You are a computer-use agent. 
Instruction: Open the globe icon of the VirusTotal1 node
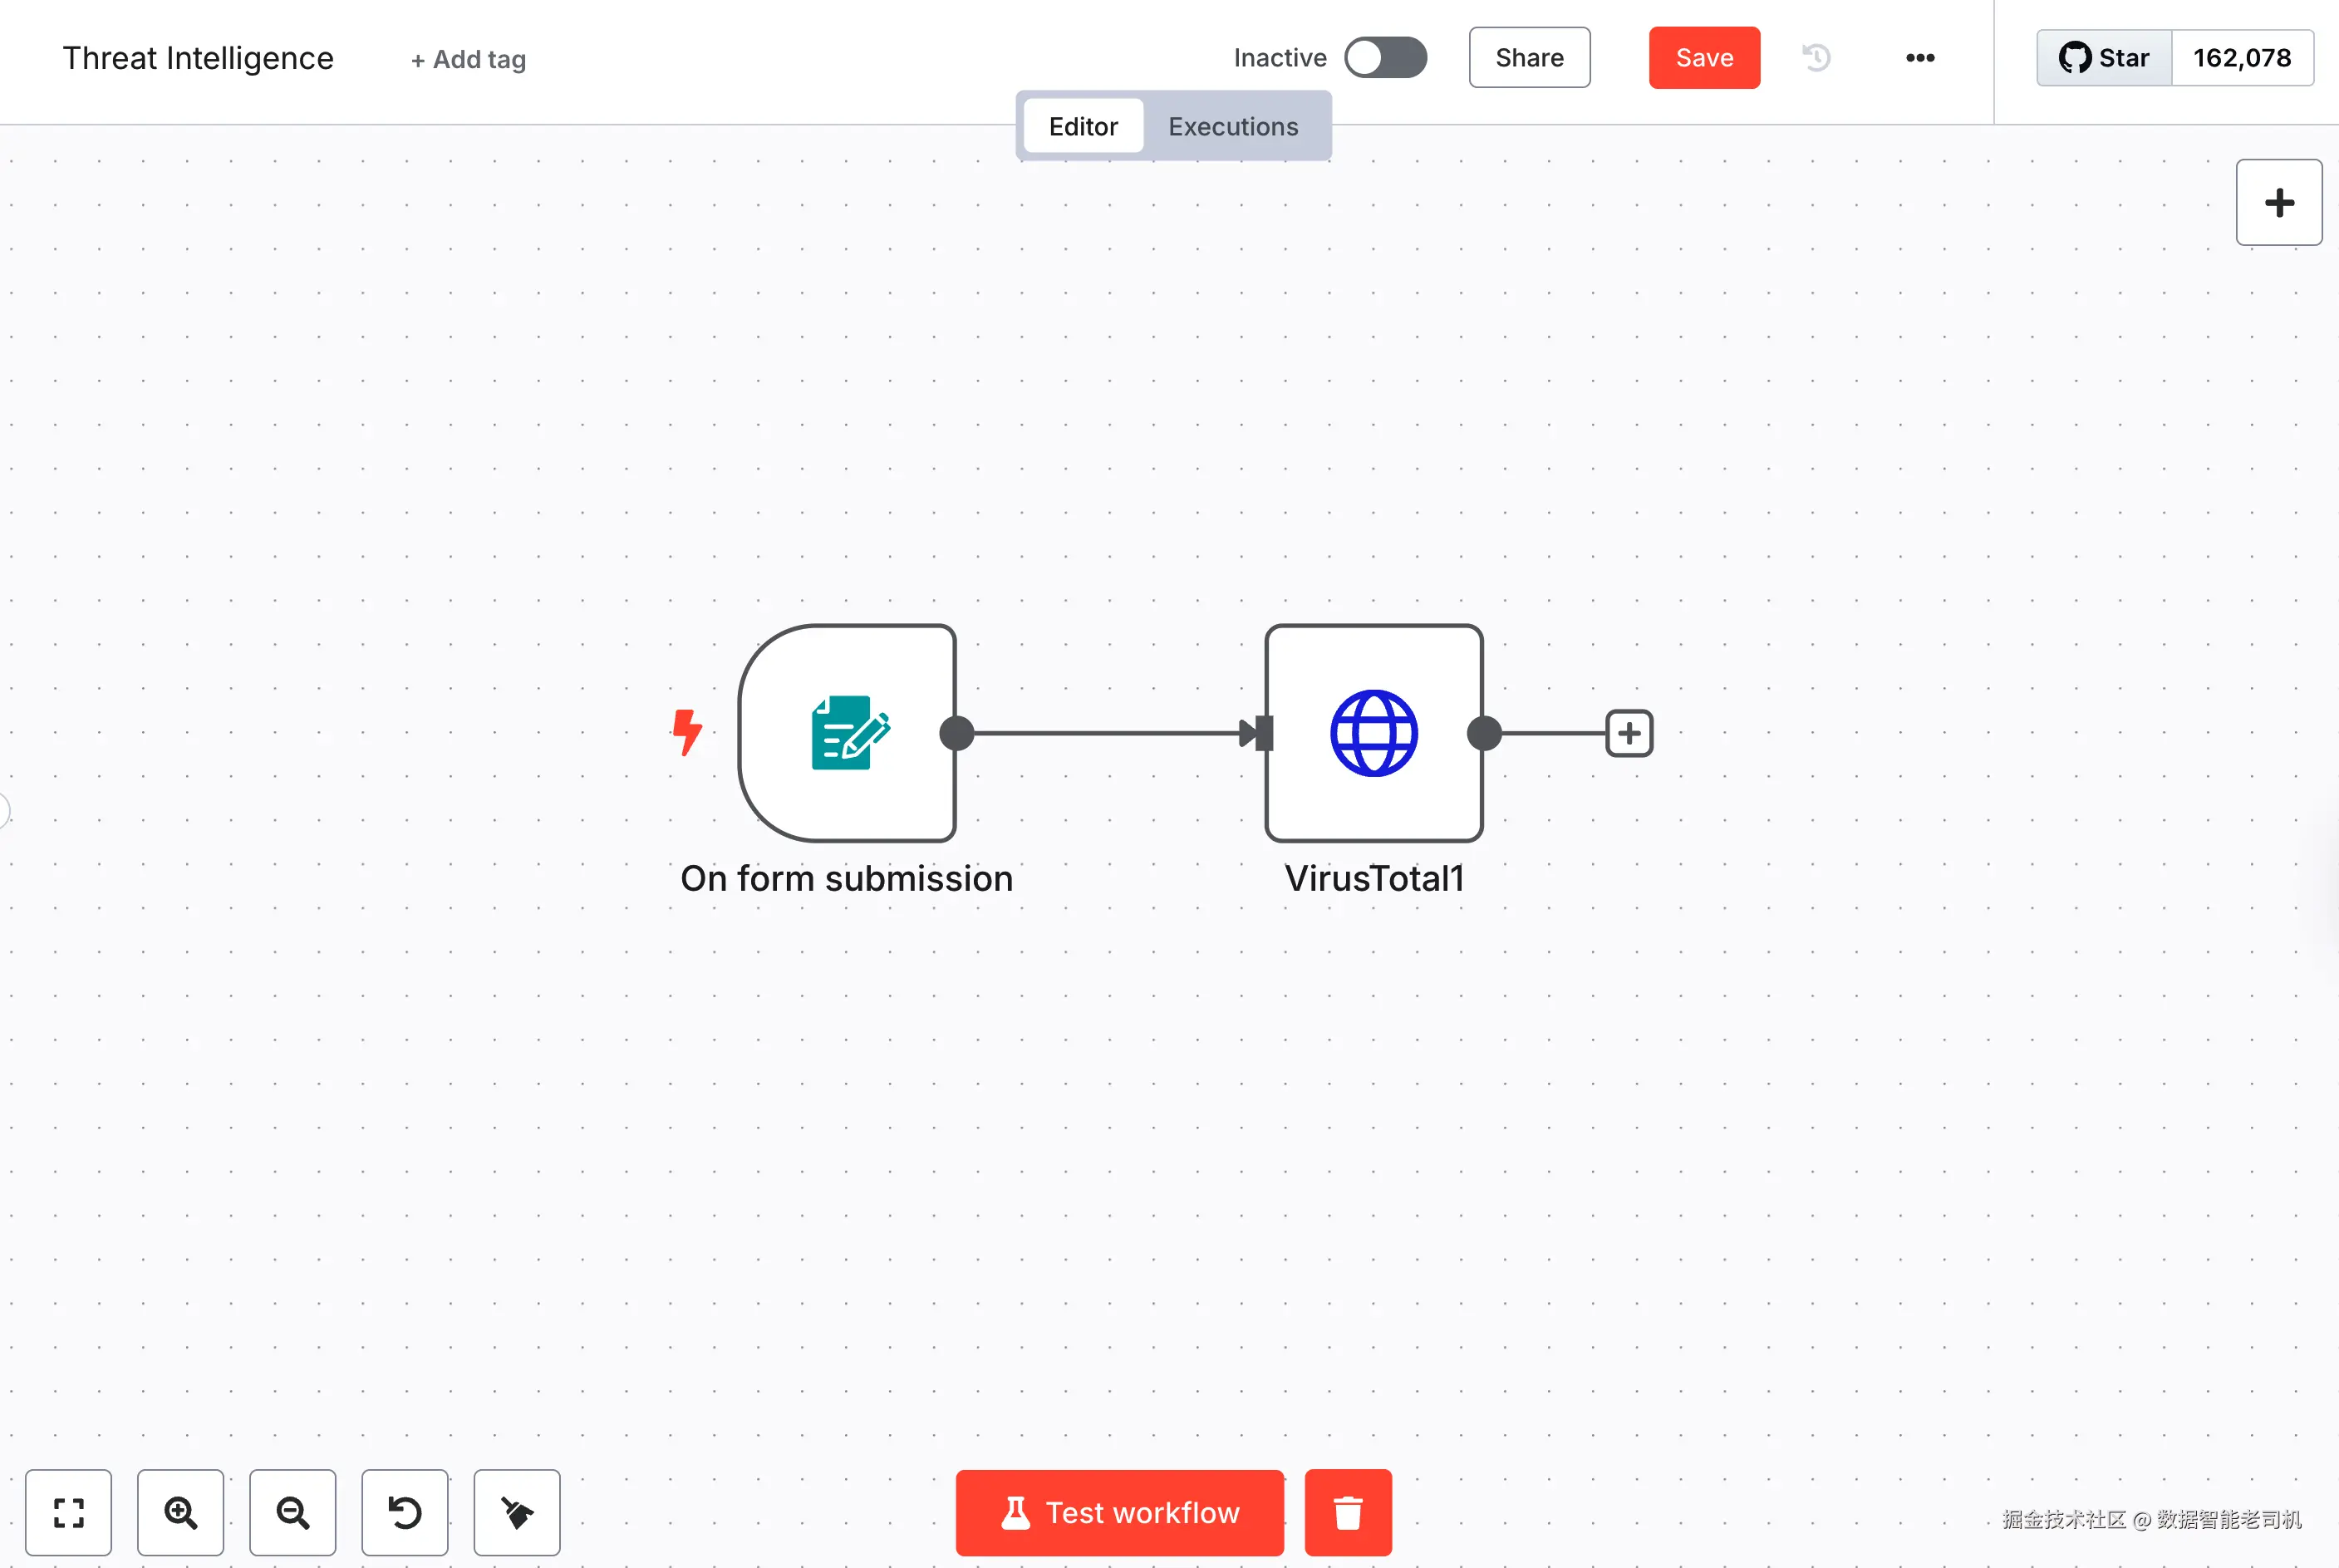tap(1373, 733)
